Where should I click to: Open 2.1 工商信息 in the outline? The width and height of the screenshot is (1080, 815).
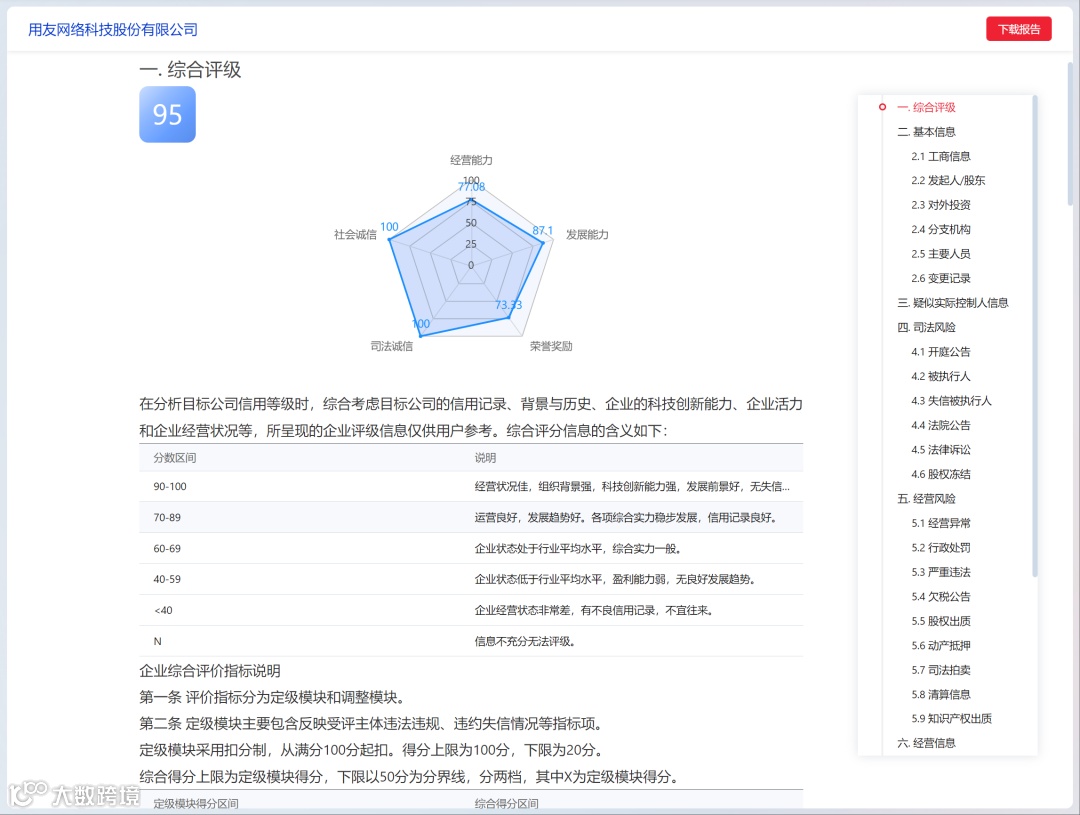[940, 156]
